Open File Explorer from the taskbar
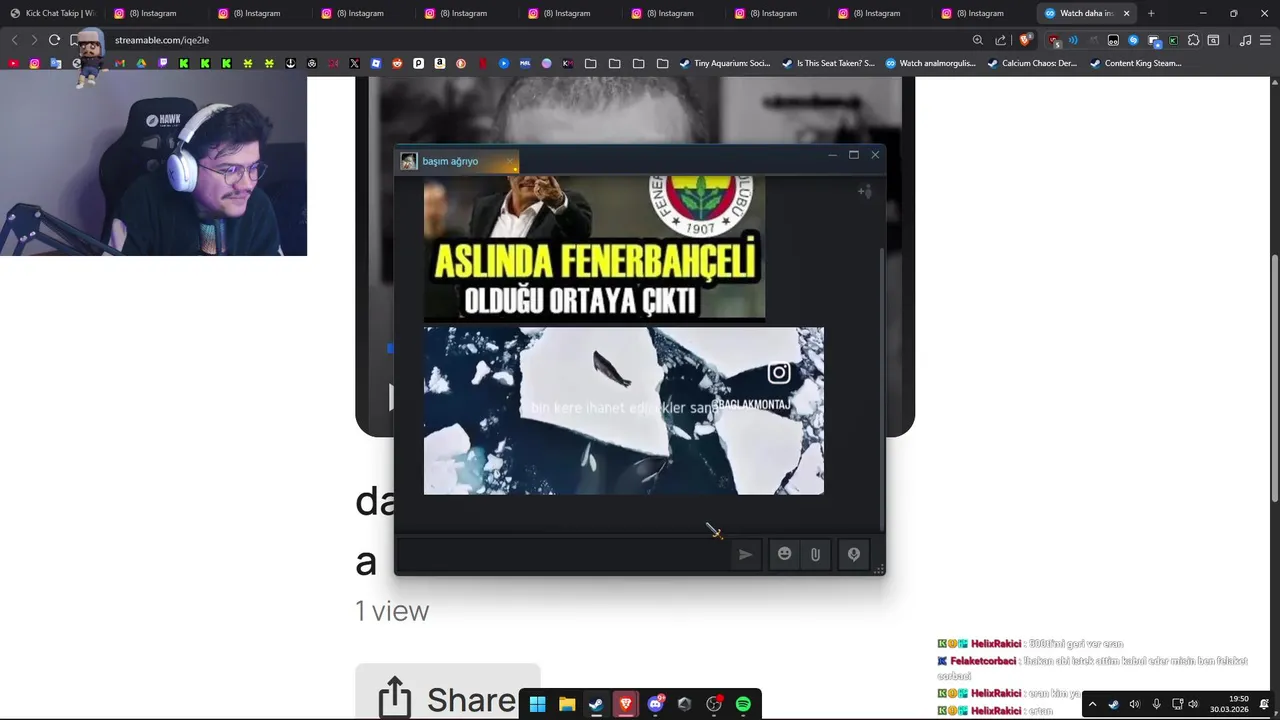 point(566,704)
